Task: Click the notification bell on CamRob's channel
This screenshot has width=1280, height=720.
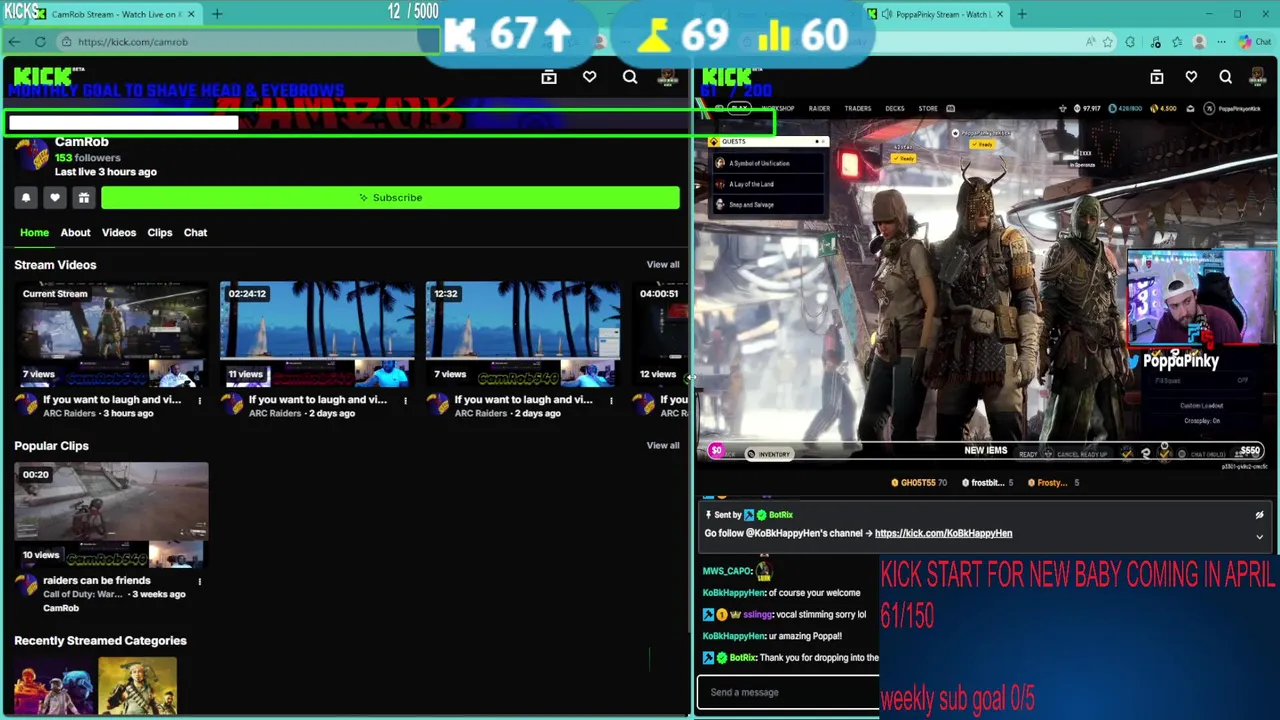Action: pyautogui.click(x=26, y=198)
